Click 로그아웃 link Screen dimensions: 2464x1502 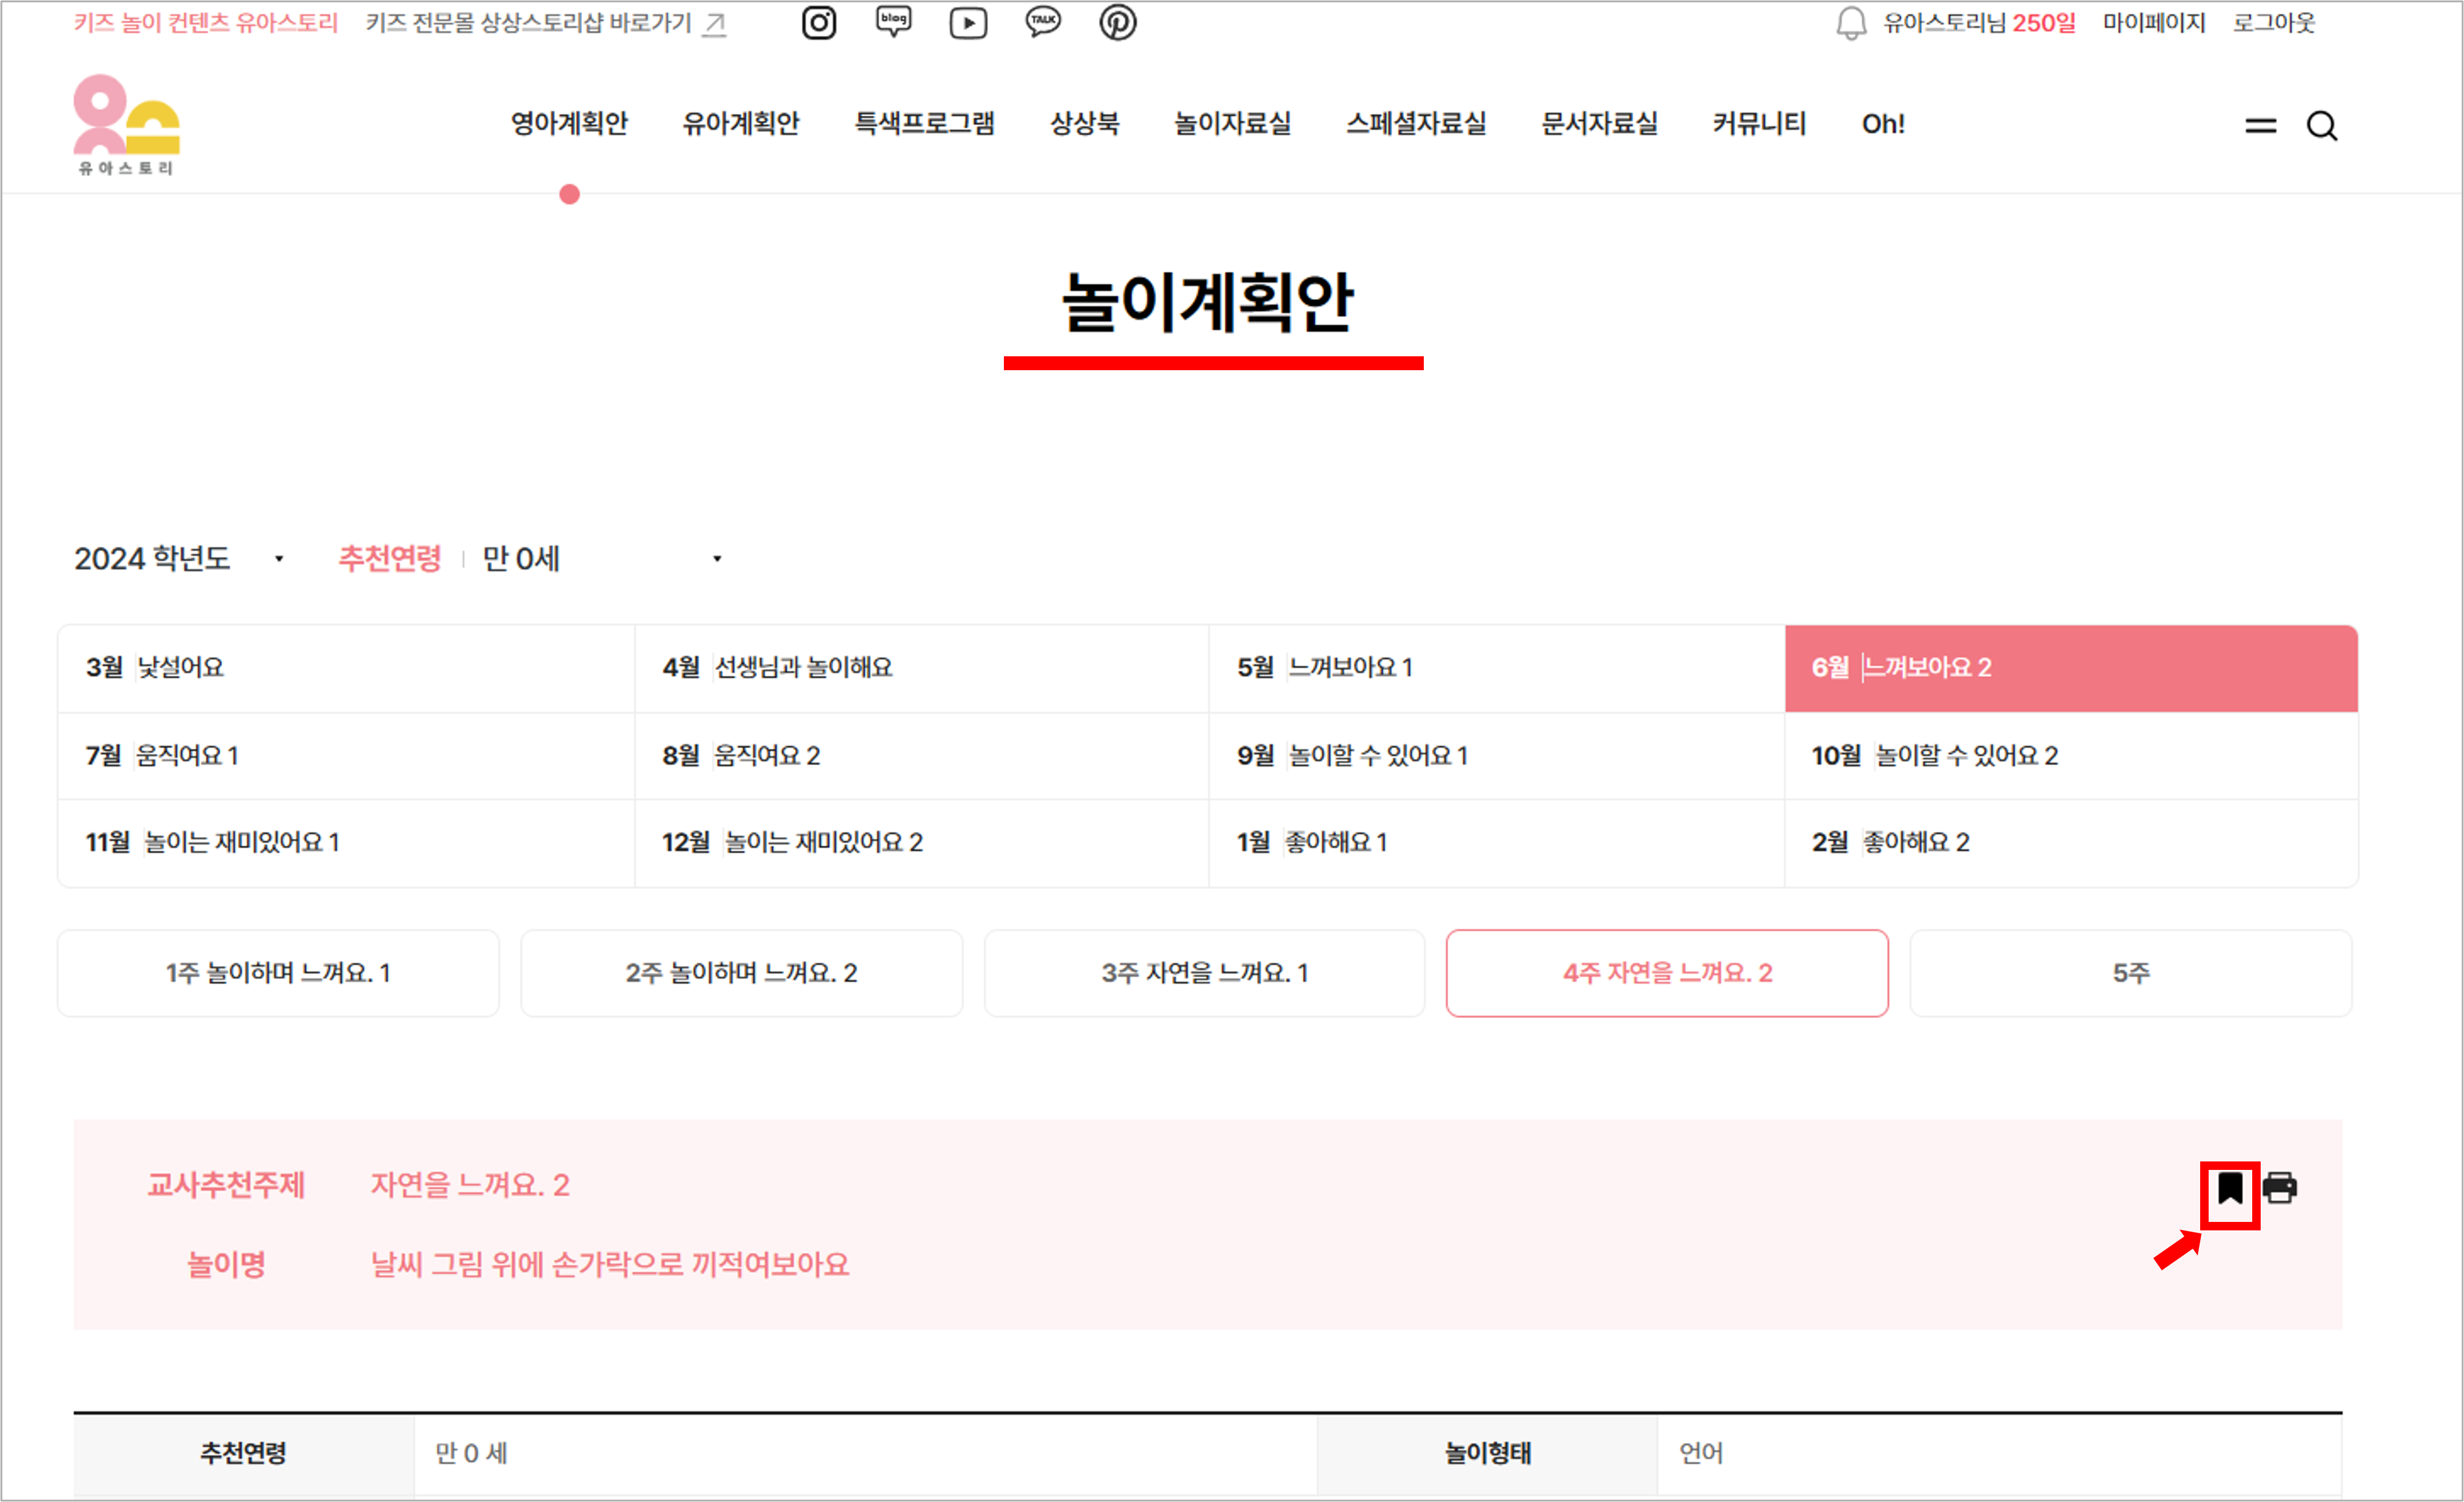pos(2274,23)
